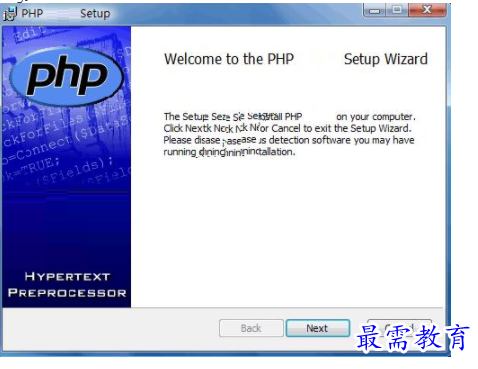
Task: Click 'or Cancel to exit the Setup Wizard.' text
Action: (336, 128)
